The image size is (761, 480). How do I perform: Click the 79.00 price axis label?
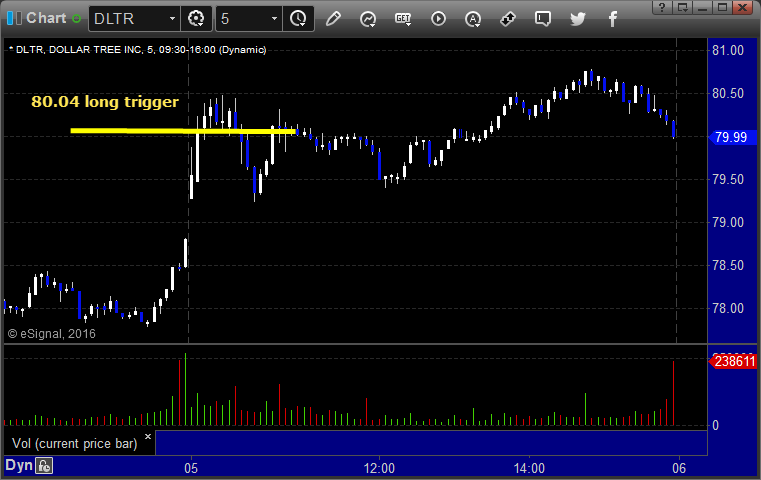[728, 223]
